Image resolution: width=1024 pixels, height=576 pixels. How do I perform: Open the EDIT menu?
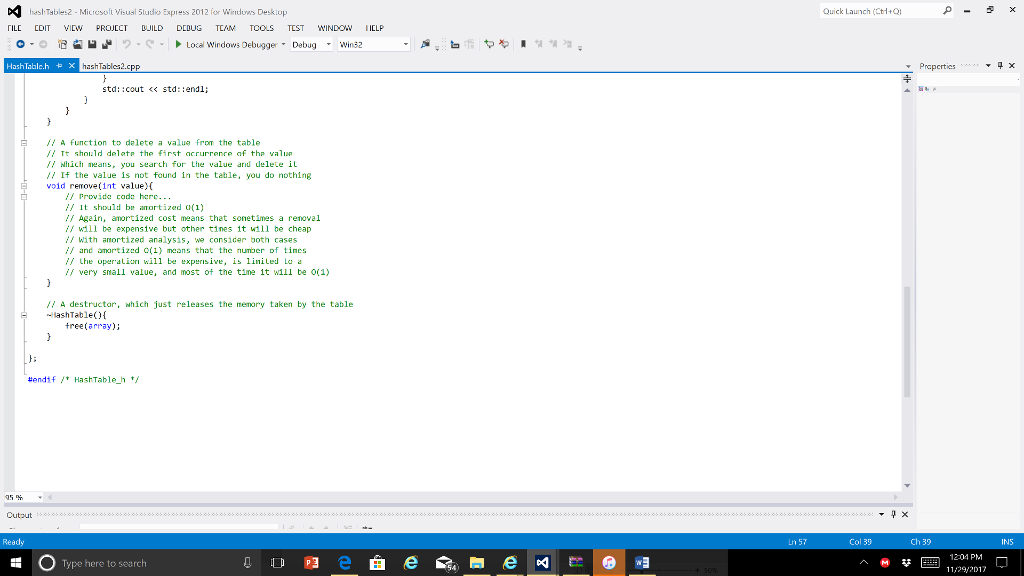pyautogui.click(x=42, y=28)
